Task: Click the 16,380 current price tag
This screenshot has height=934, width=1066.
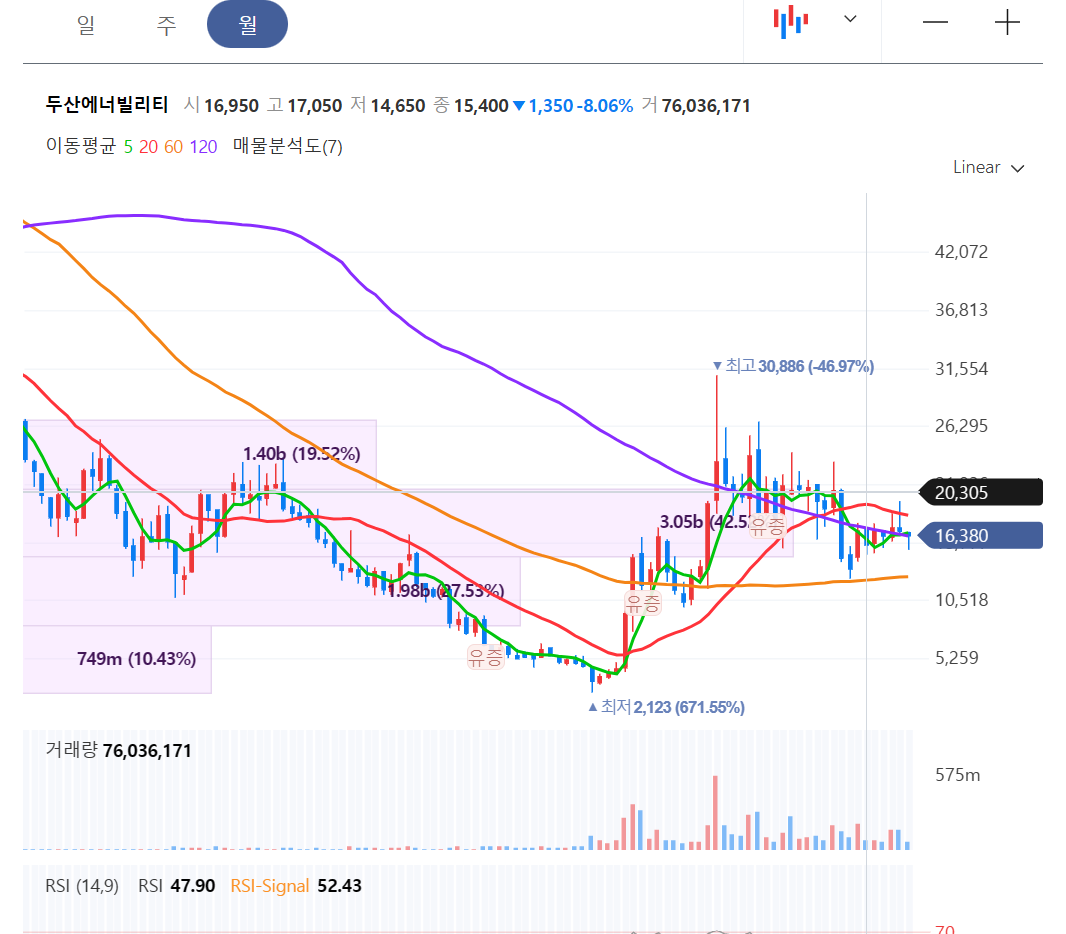Action: [980, 536]
